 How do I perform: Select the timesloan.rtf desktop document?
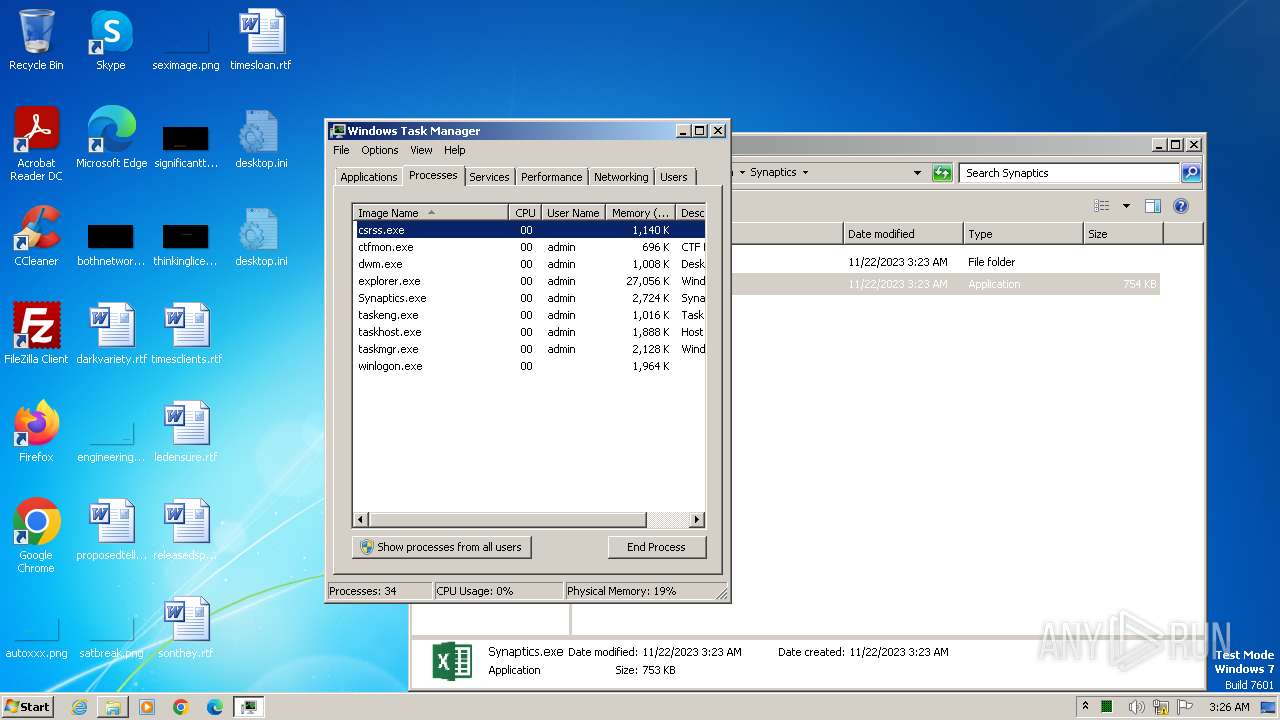[x=261, y=40]
